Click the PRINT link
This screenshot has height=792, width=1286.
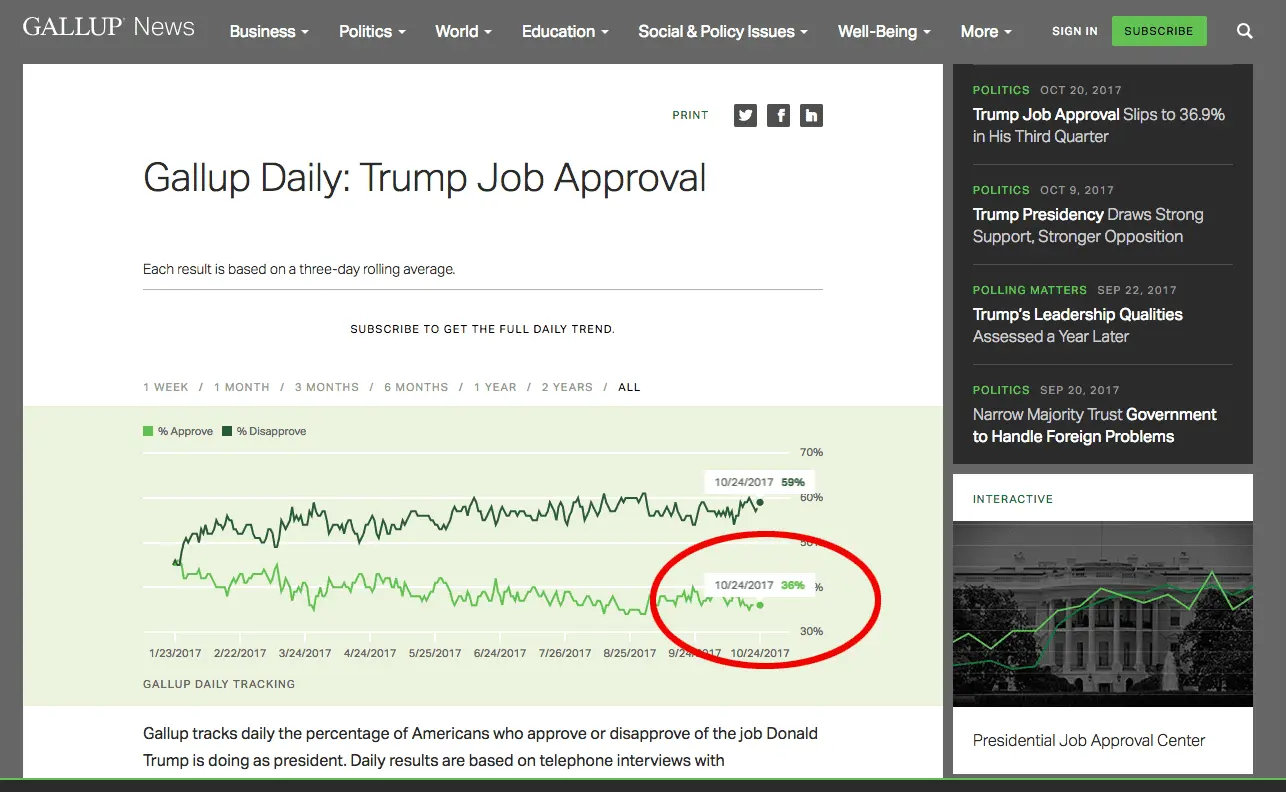point(690,115)
